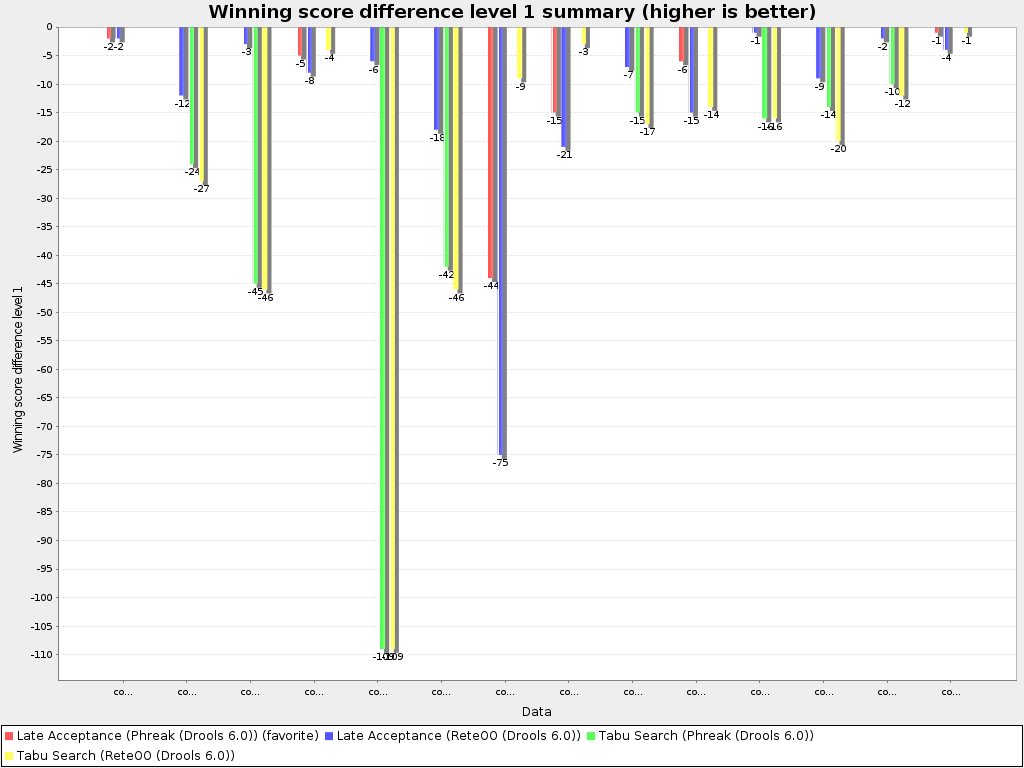Click the red Late Acceptance Phreak legend swatch
1024x768 pixels.
coord(9,736)
